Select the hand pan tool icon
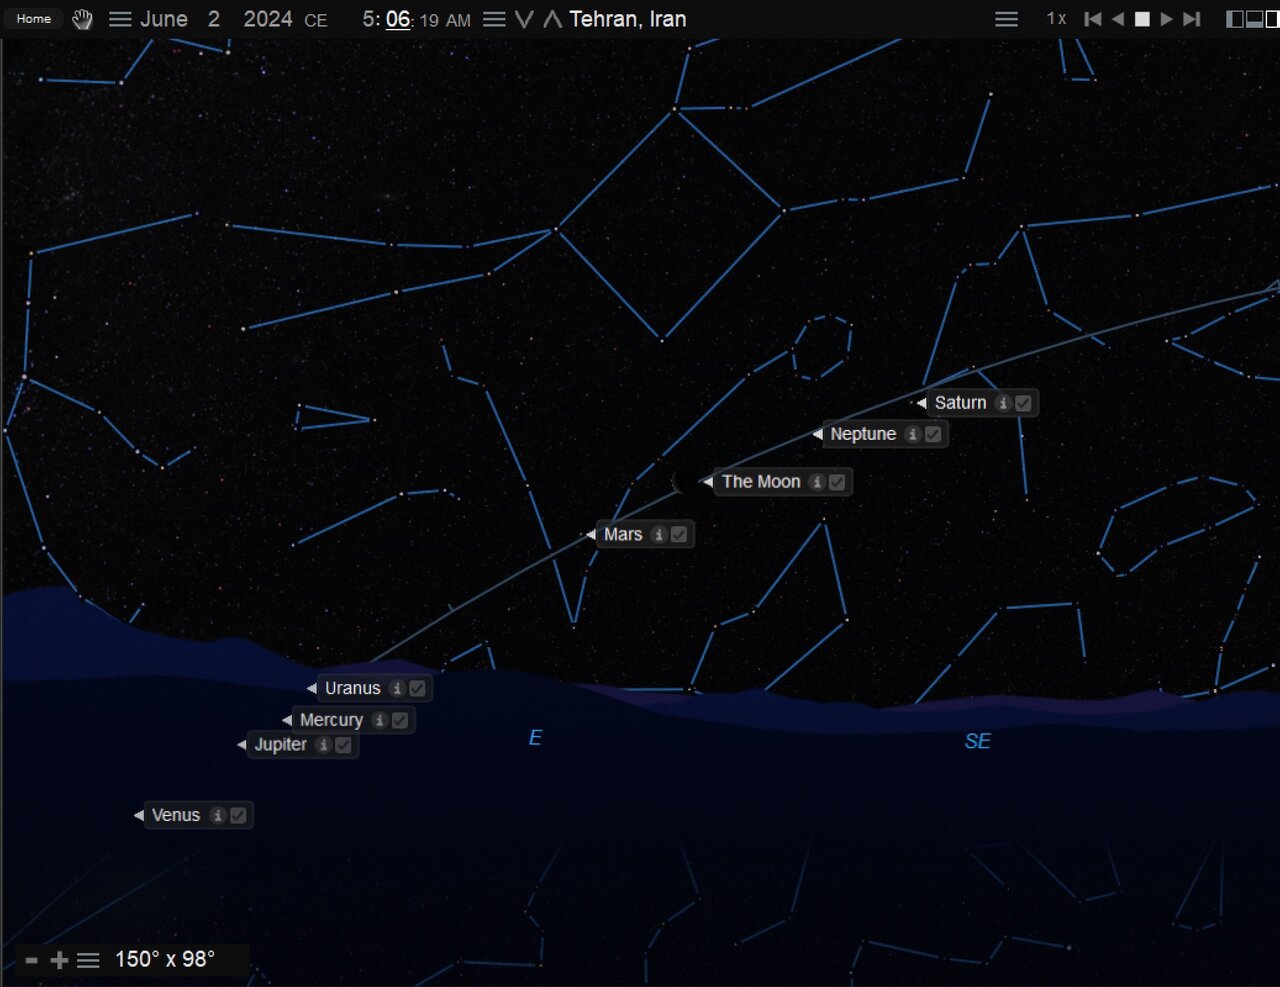This screenshot has height=987, width=1280. pyautogui.click(x=83, y=19)
